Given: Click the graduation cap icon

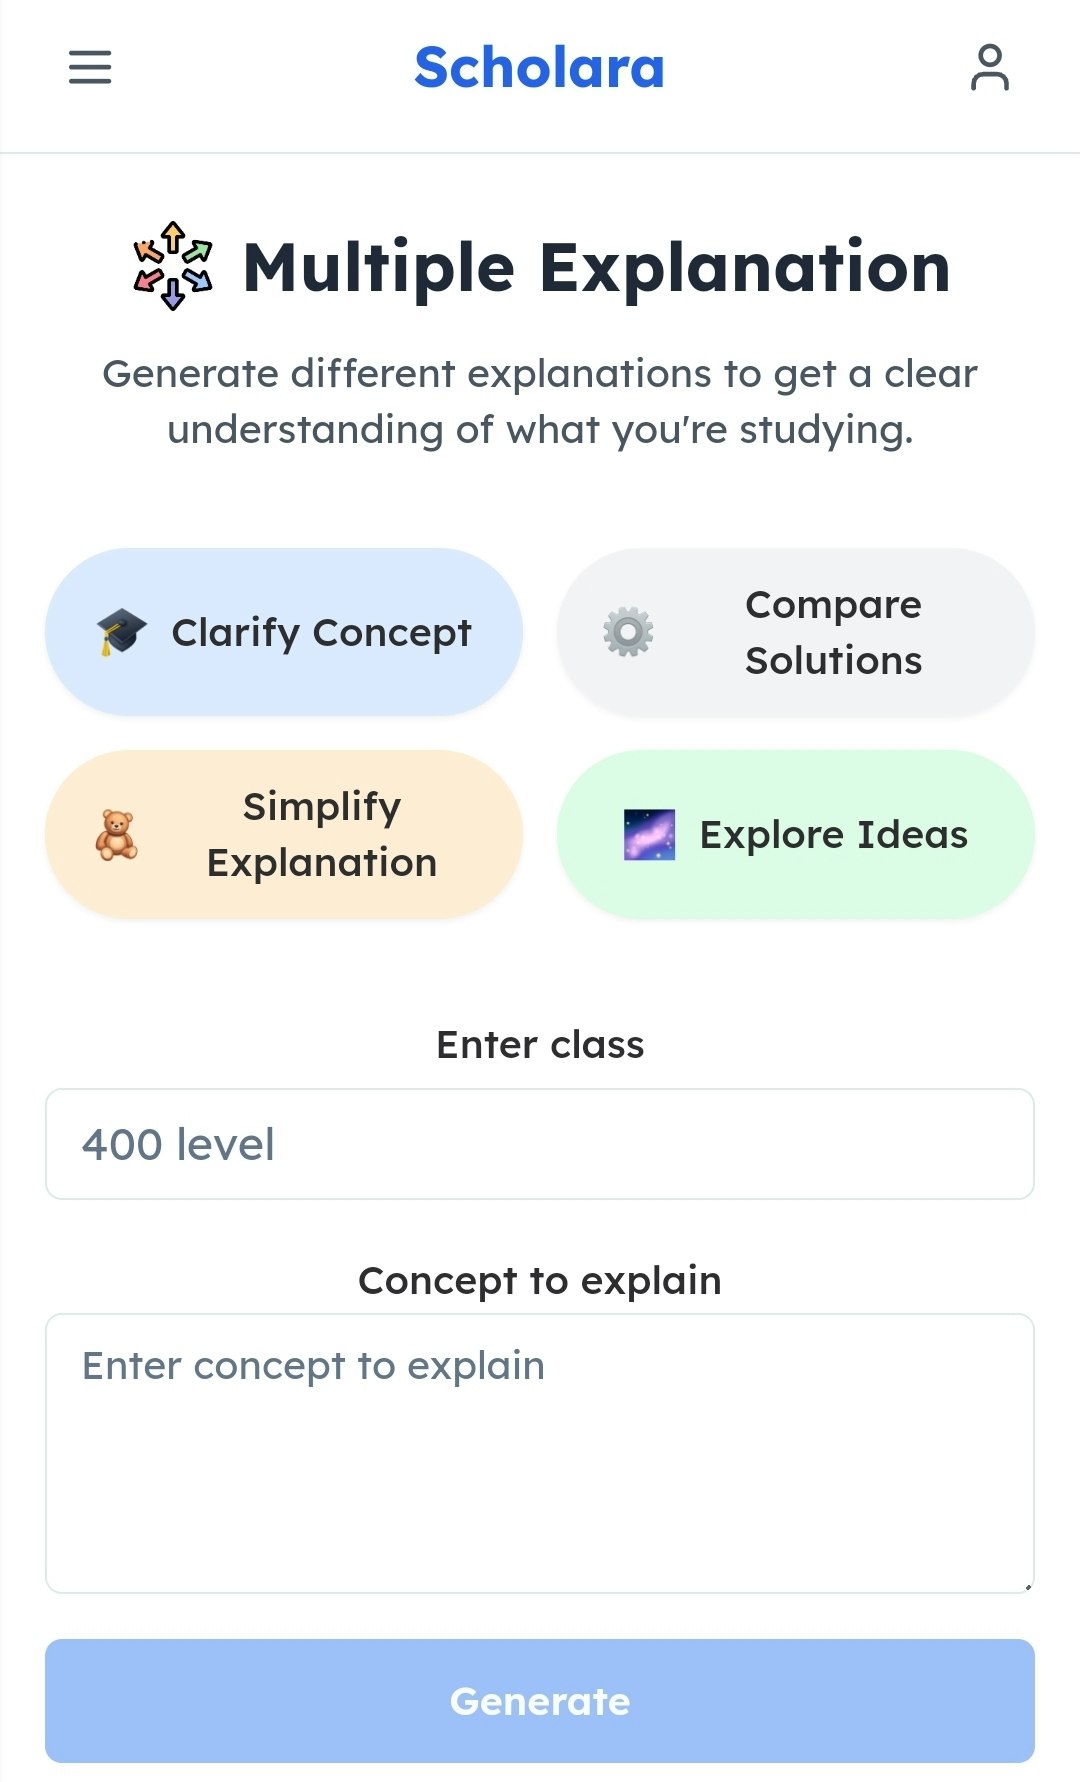Looking at the screenshot, I should pos(121,632).
